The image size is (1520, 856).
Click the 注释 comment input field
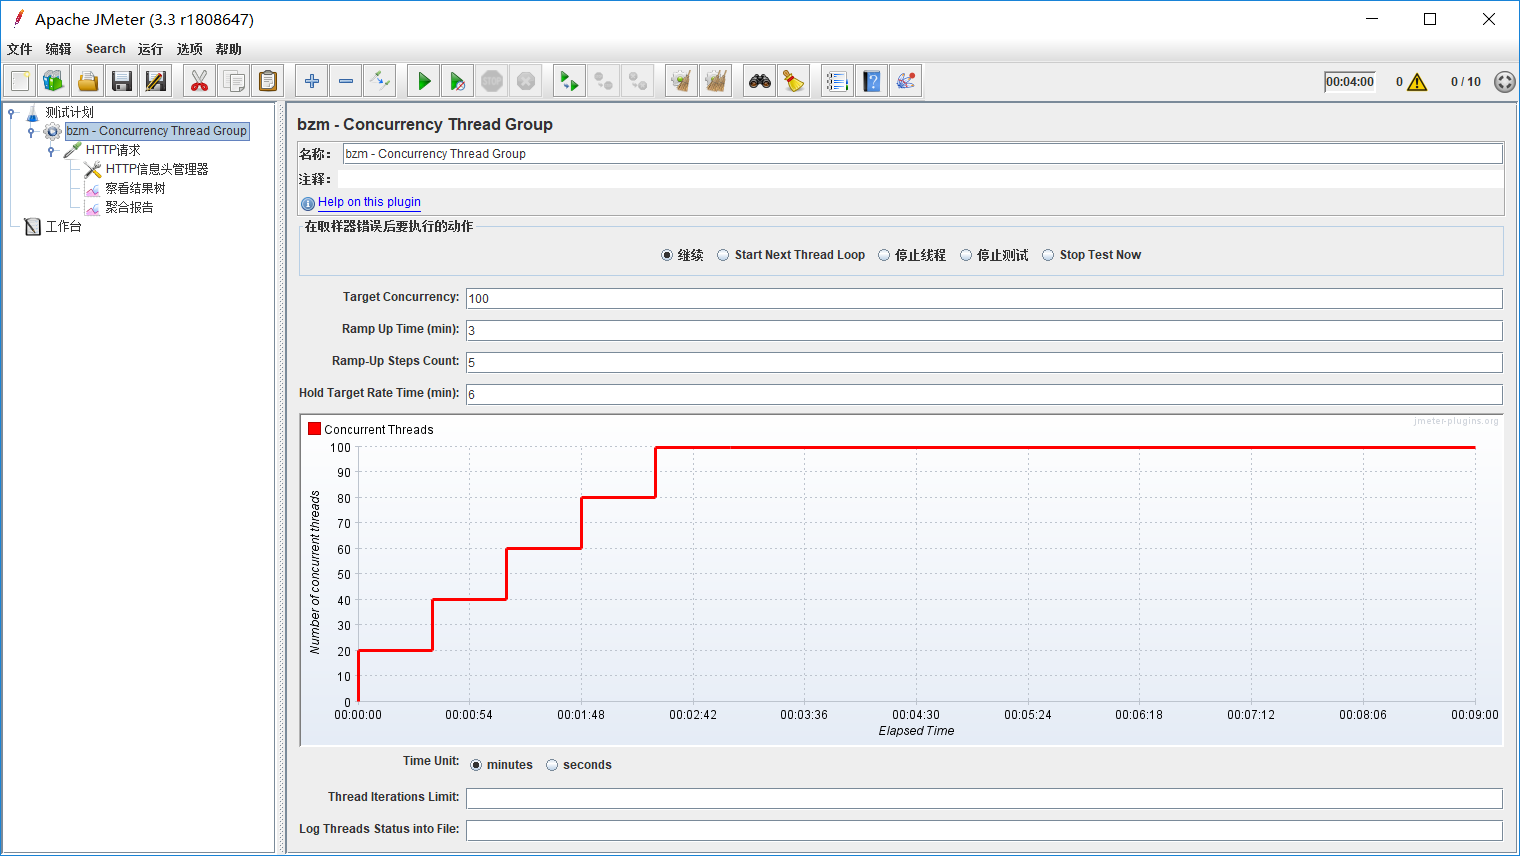click(920, 179)
